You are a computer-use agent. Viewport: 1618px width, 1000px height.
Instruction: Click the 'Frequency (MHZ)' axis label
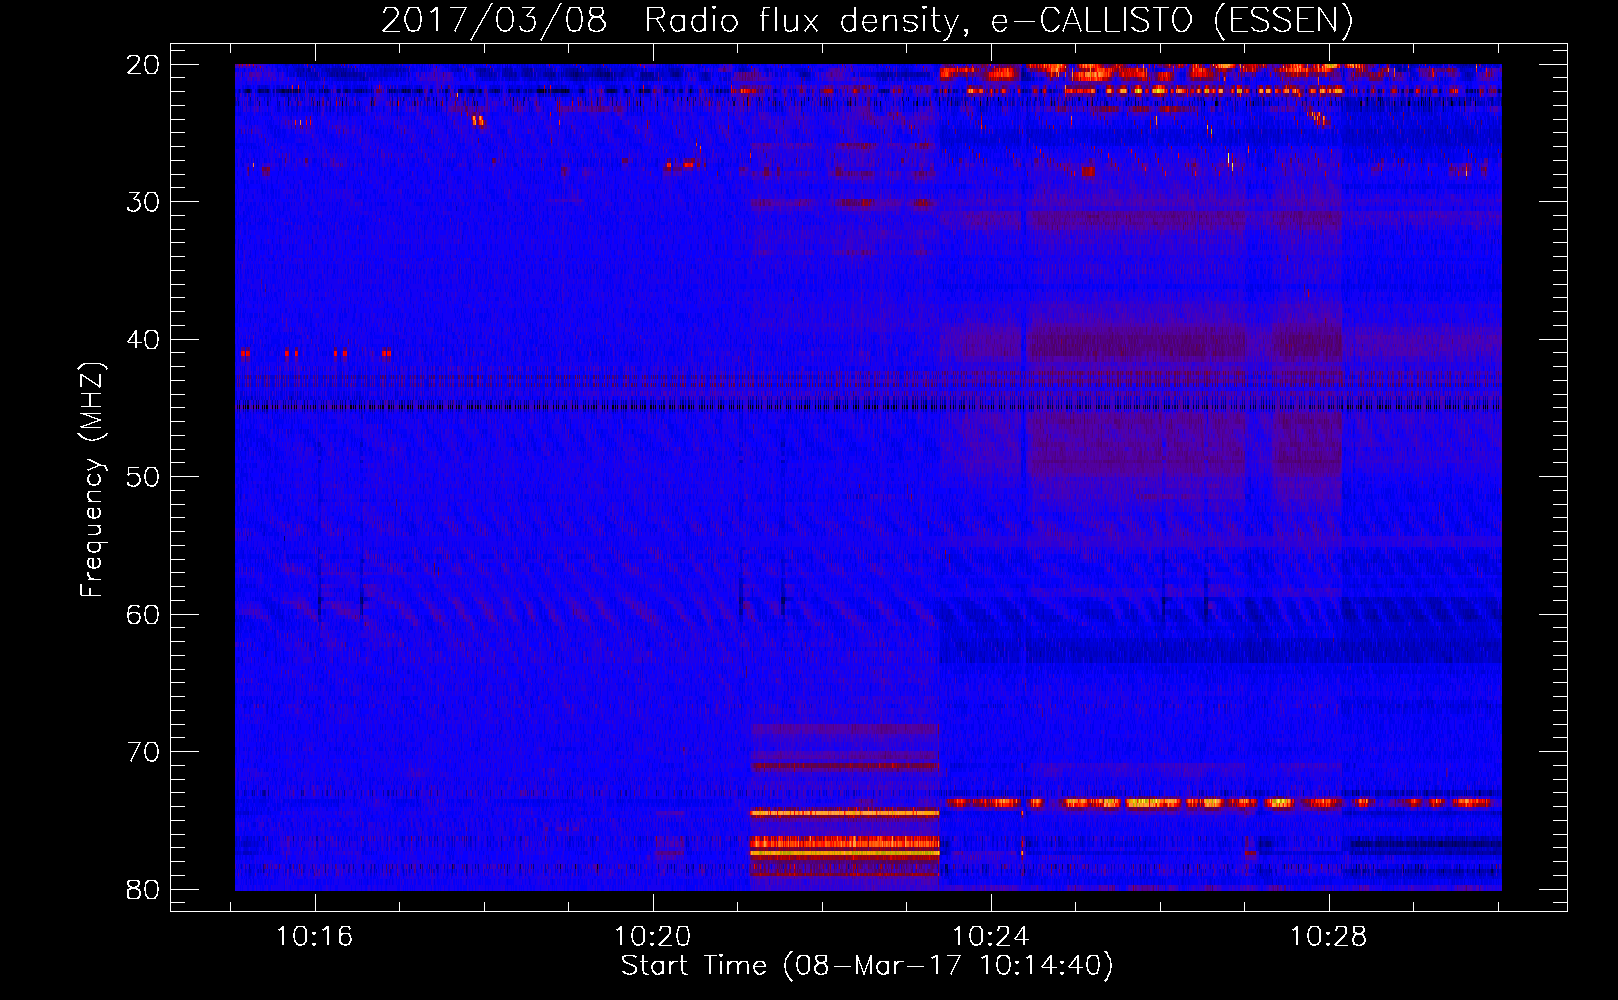(92, 480)
